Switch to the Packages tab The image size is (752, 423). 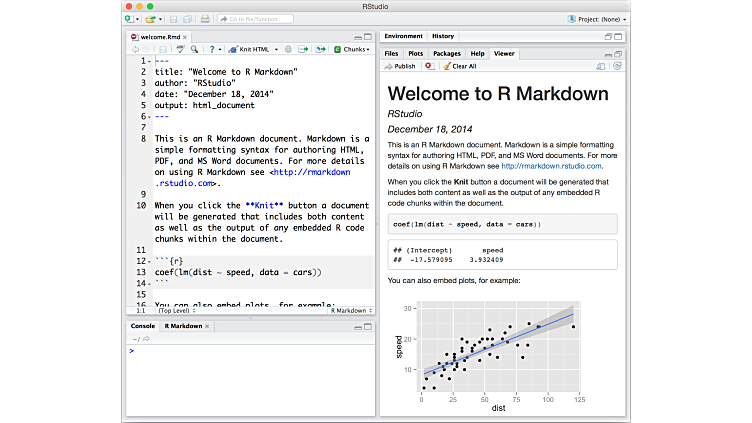coord(447,53)
